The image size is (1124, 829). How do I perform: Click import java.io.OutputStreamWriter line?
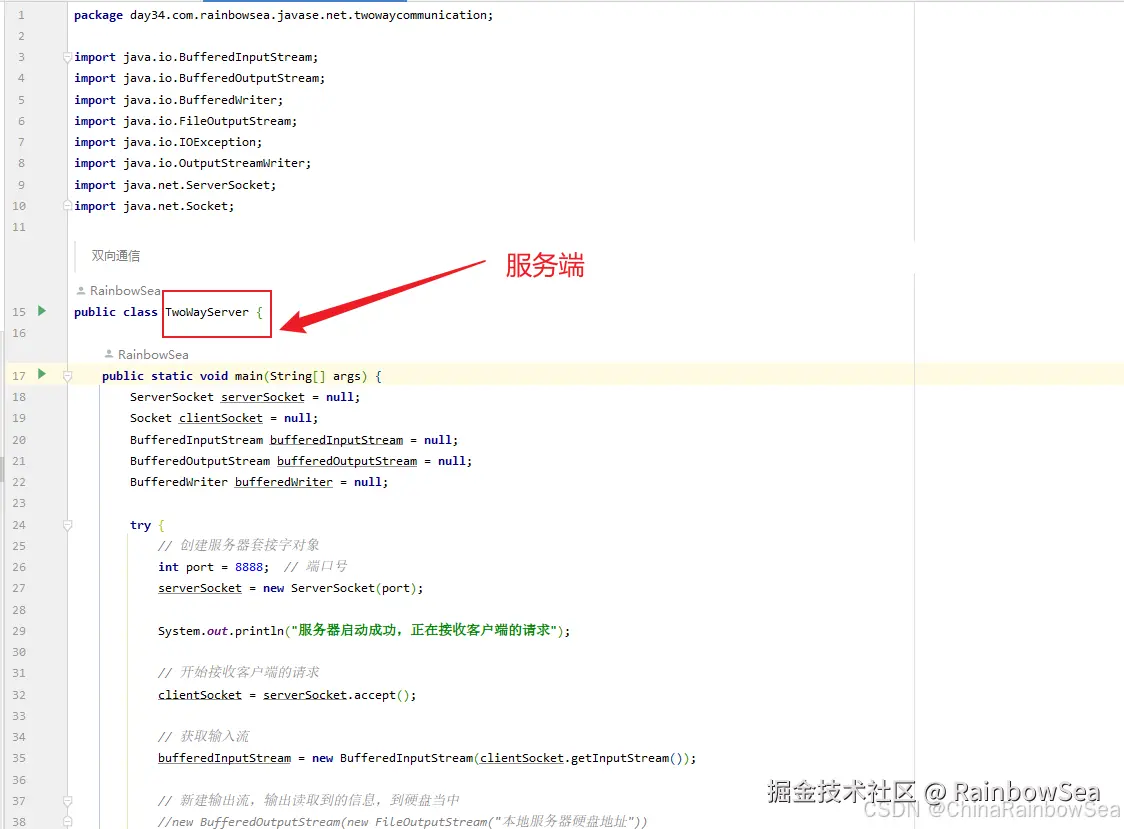[x=192, y=164]
